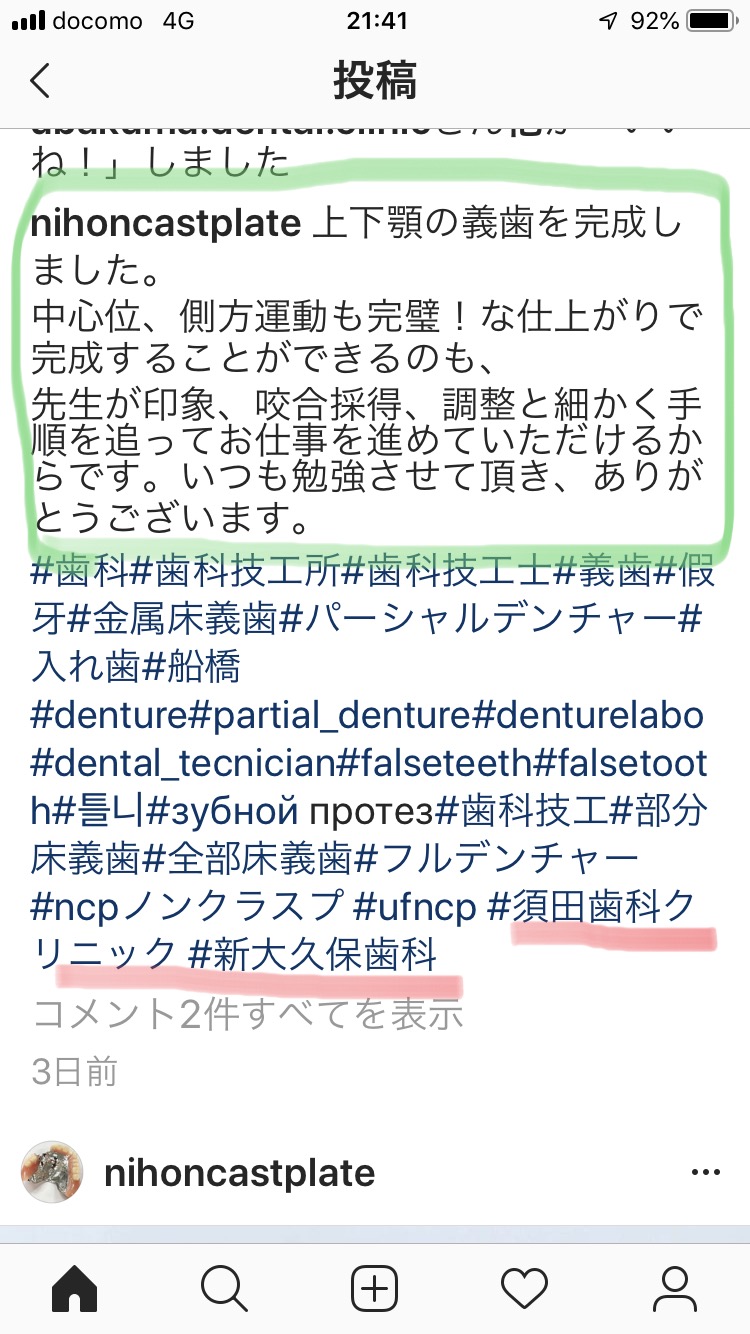The height and width of the screenshot is (1334, 750).
Task: Tap the back arrow in header
Action: click(x=40, y=81)
